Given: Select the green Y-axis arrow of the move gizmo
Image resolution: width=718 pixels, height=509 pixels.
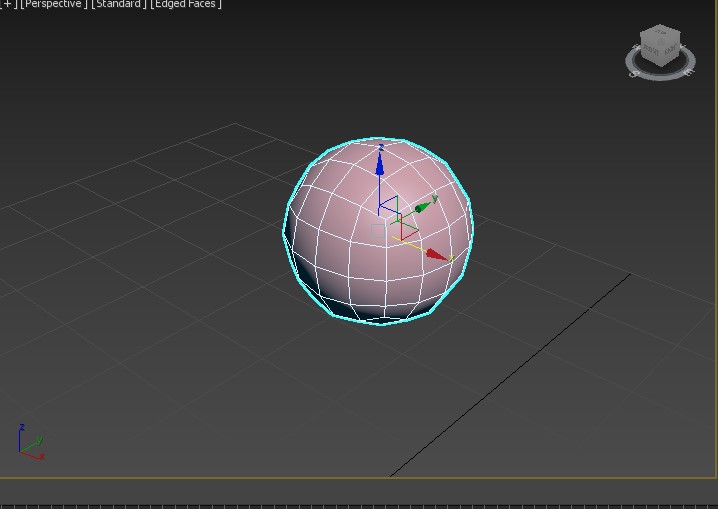Looking at the screenshot, I should click(424, 206).
